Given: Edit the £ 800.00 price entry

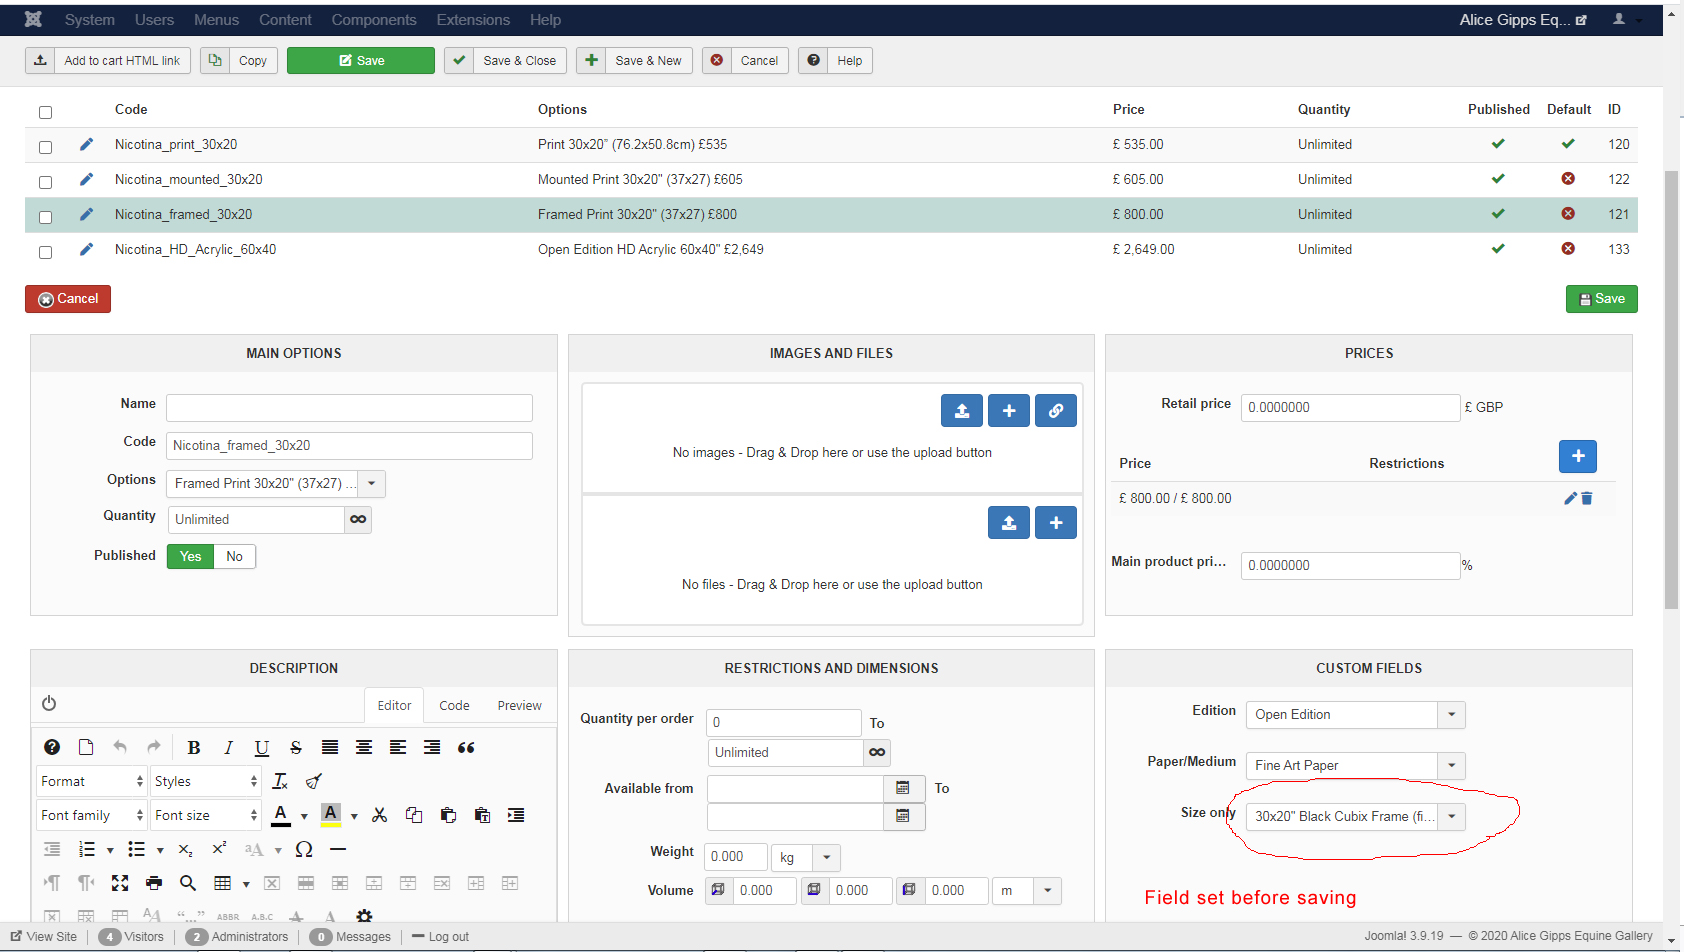Looking at the screenshot, I should pos(1570,498).
